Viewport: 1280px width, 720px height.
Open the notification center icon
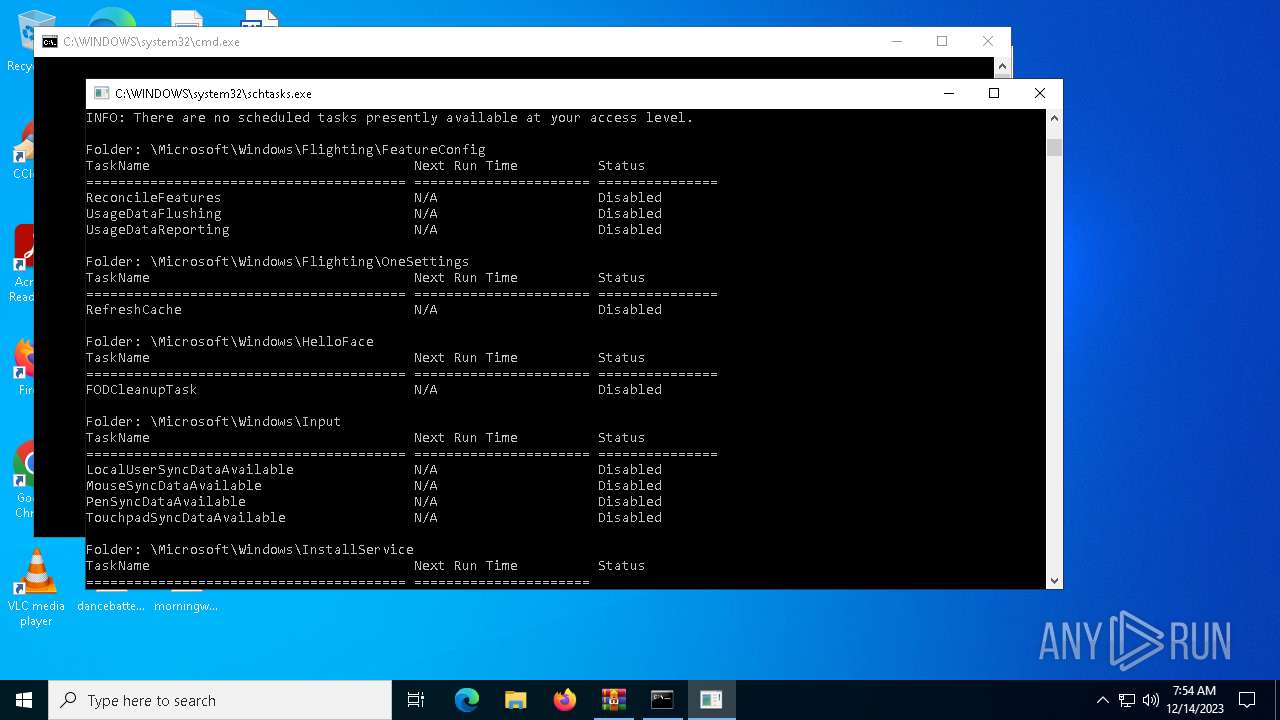coord(1247,700)
